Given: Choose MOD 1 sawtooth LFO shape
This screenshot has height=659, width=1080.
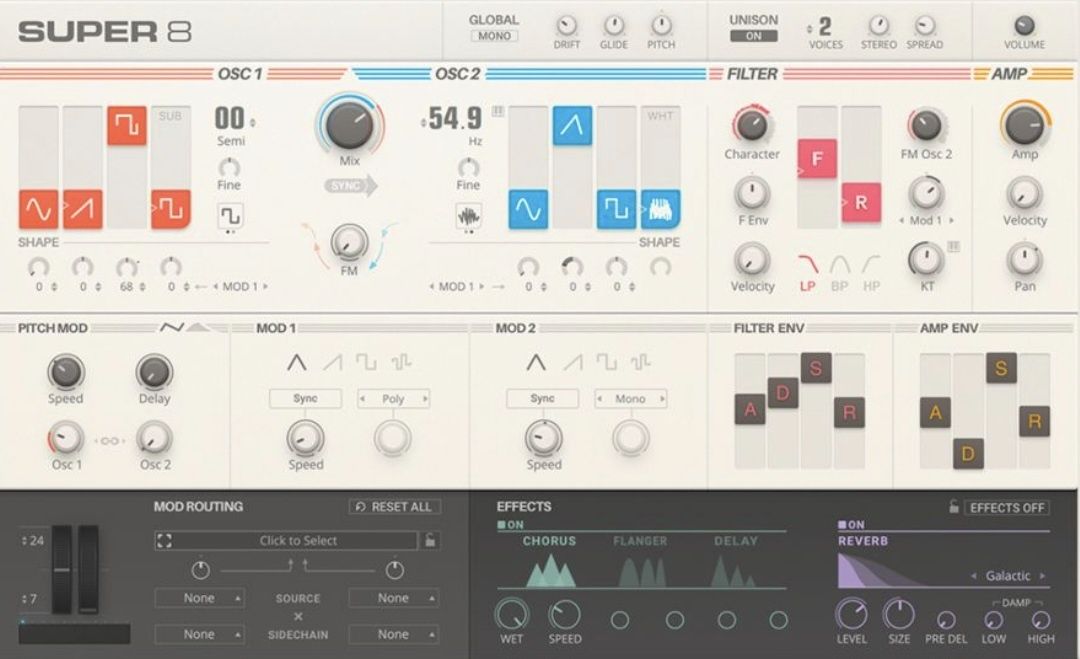Looking at the screenshot, I should (333, 362).
